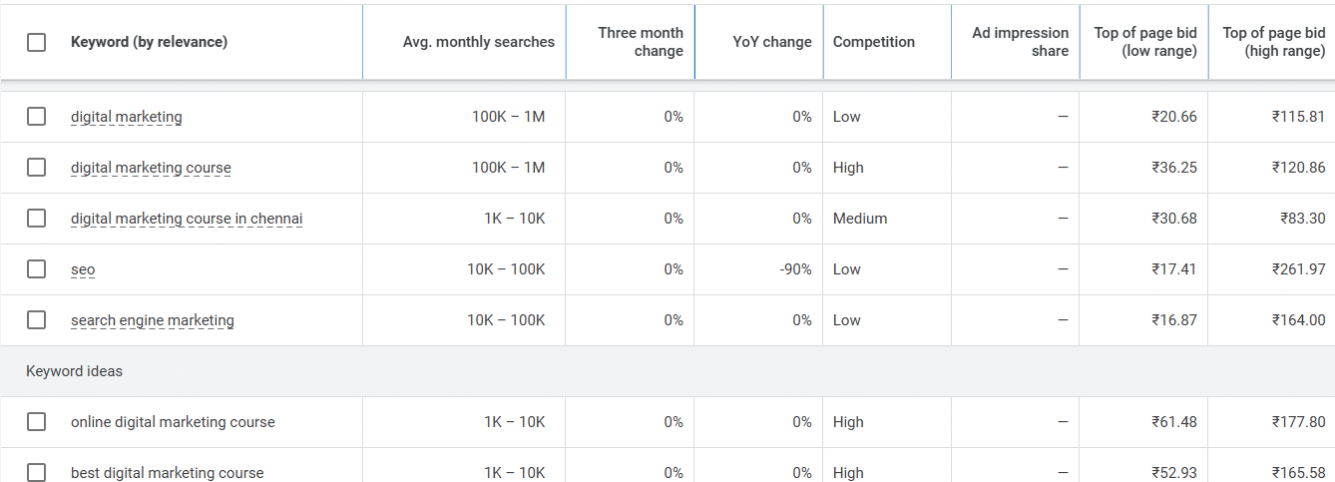Screen dimensions: 1335x482
Task: Click the Three month change column header
Action: tap(641, 42)
